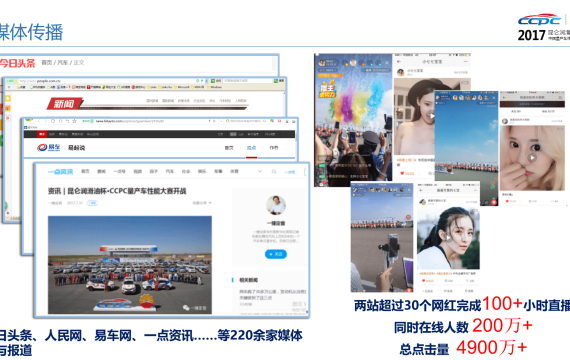The image size is (570, 360).
Task: Select 首页 in the 一点资讯 navigation
Action: [85, 171]
